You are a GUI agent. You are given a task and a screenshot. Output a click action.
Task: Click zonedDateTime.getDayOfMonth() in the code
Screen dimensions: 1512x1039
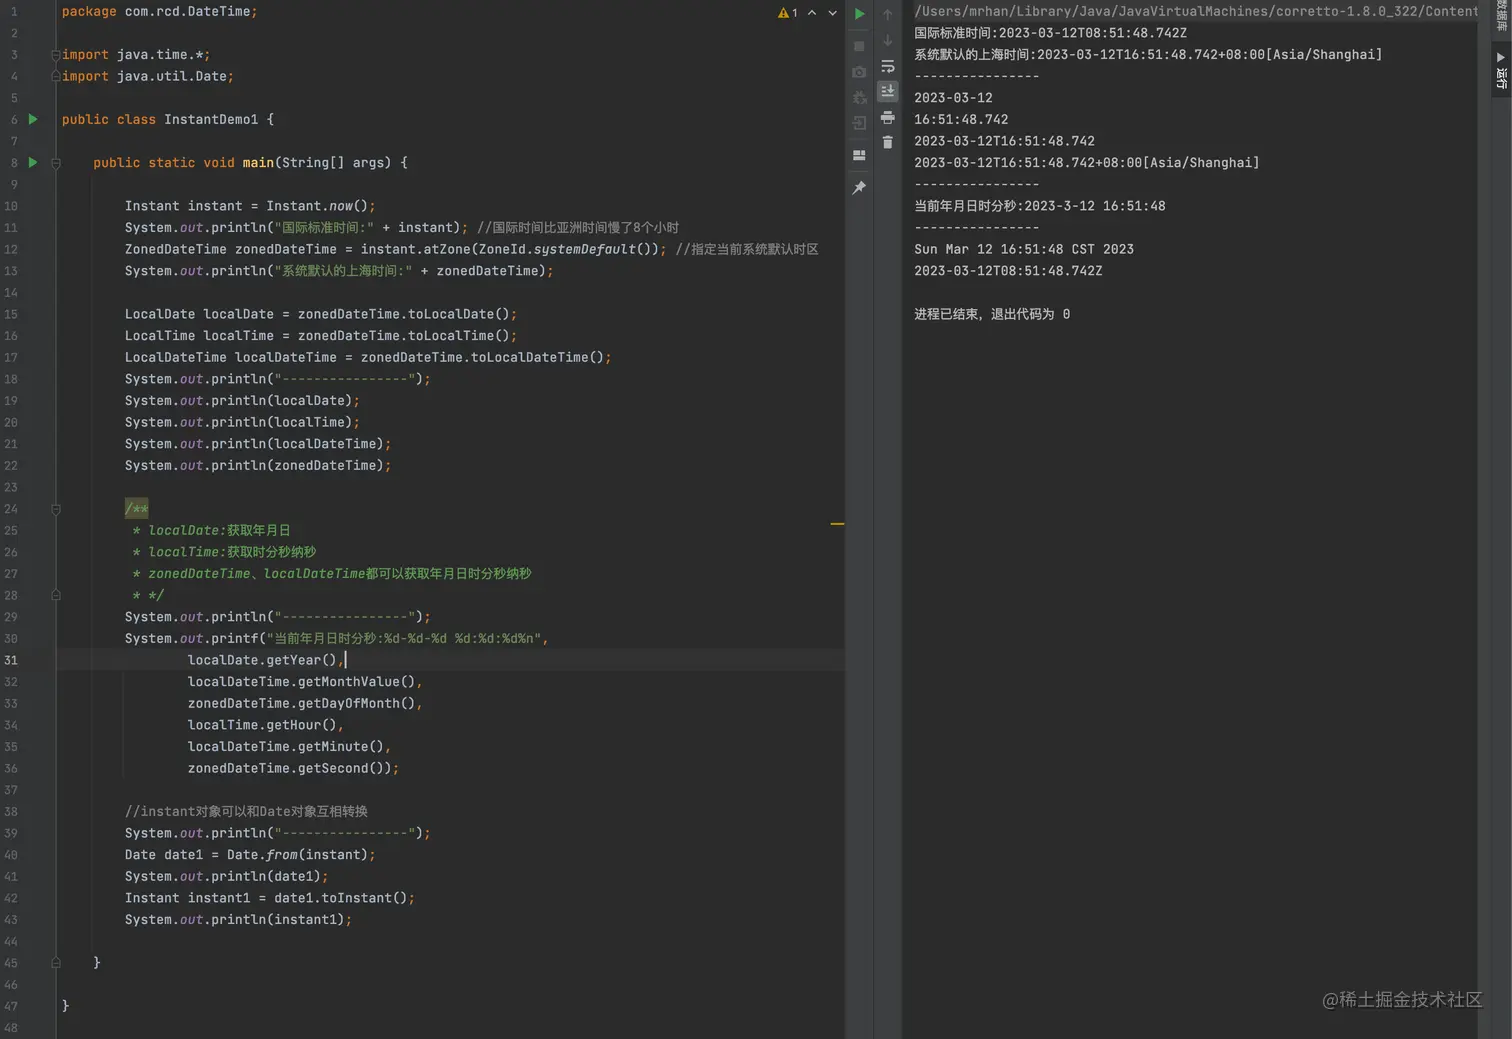(x=301, y=703)
